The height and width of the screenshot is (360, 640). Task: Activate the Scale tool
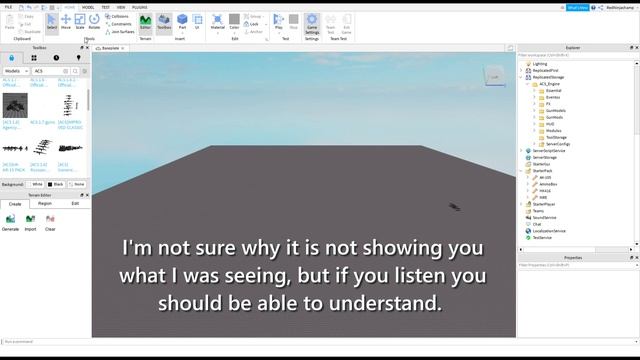pos(80,22)
